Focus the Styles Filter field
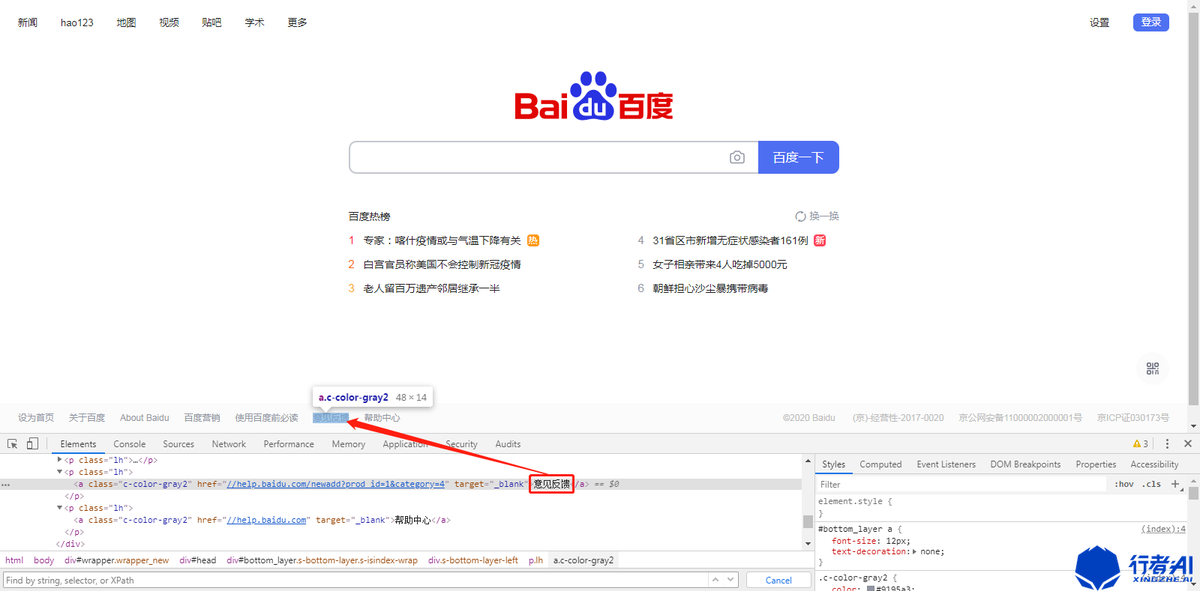This screenshot has height=591, width=1200. pos(960,484)
